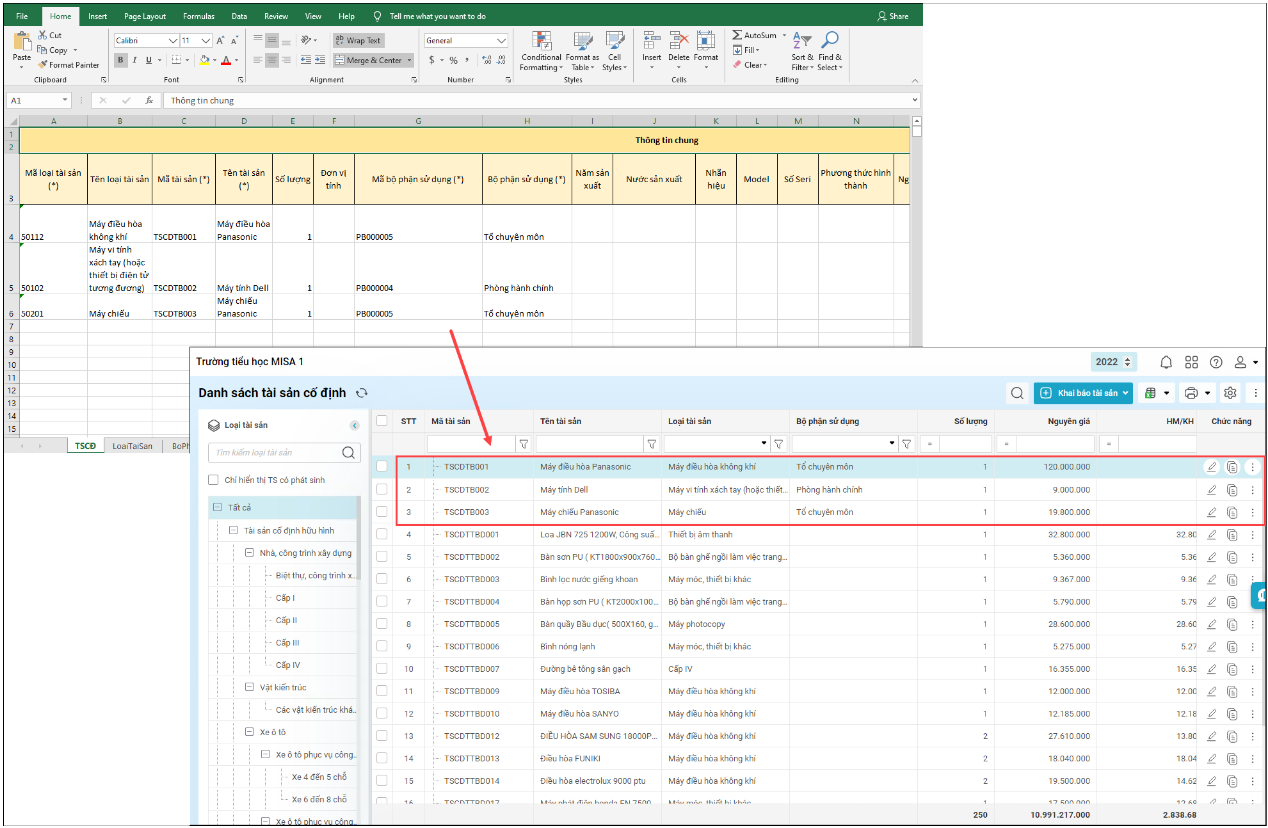The image size is (1268, 828).
Task: Tick the checkbox for row TSCDTB003
Action: click(382, 512)
